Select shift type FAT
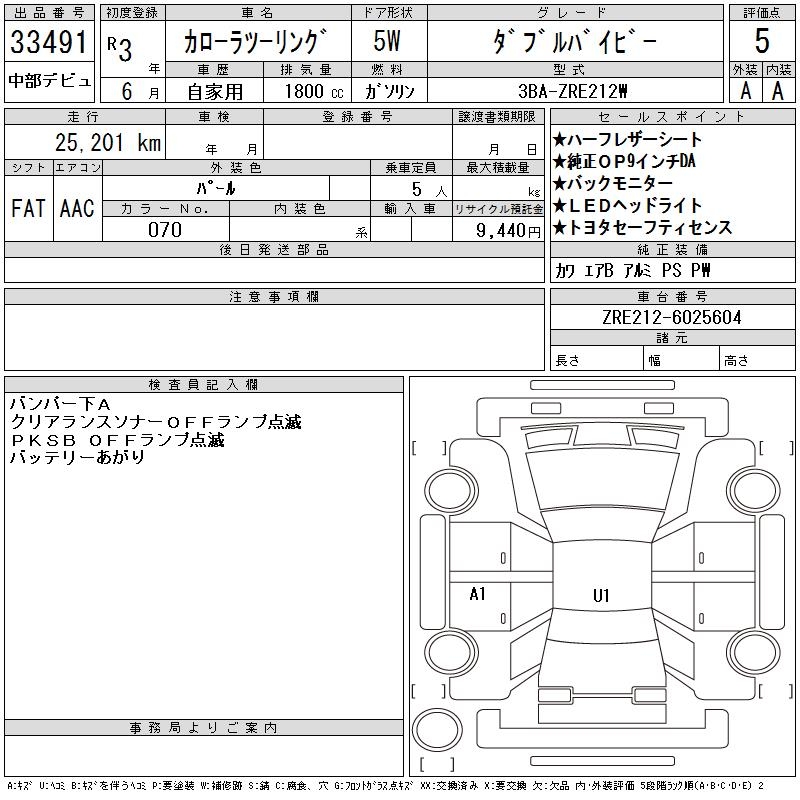The height and width of the screenshot is (800, 800). pos(29,208)
